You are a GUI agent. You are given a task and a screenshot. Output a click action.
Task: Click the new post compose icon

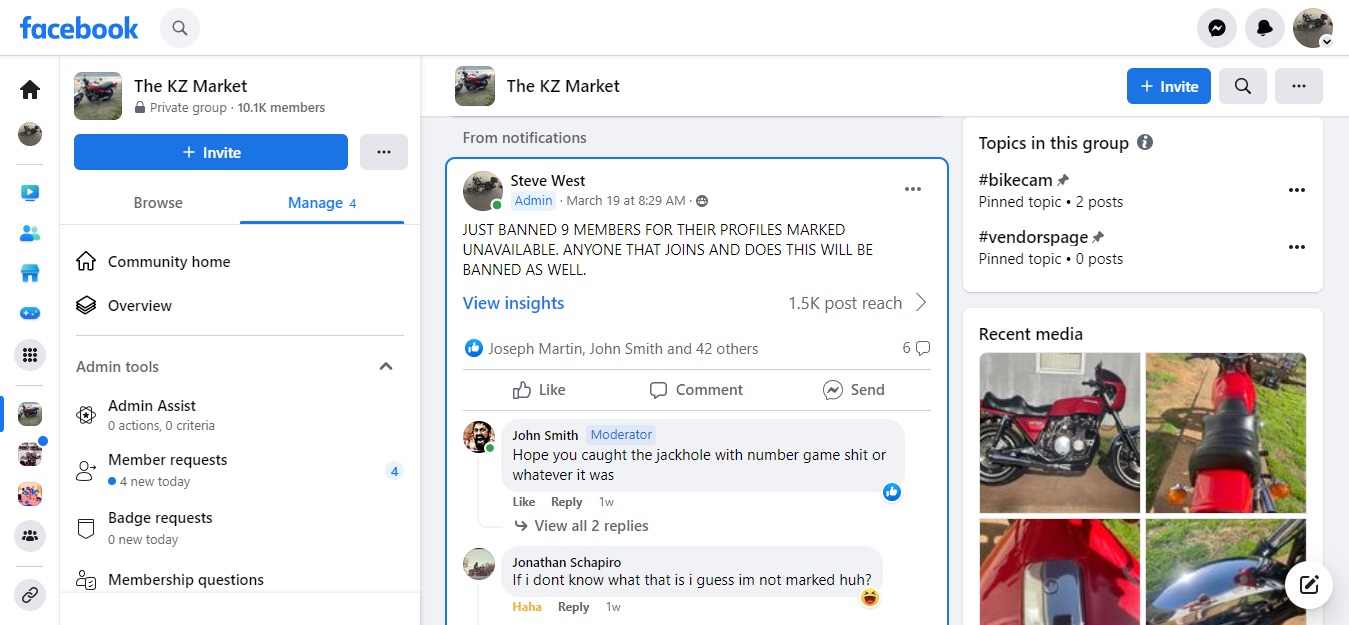(x=1308, y=585)
